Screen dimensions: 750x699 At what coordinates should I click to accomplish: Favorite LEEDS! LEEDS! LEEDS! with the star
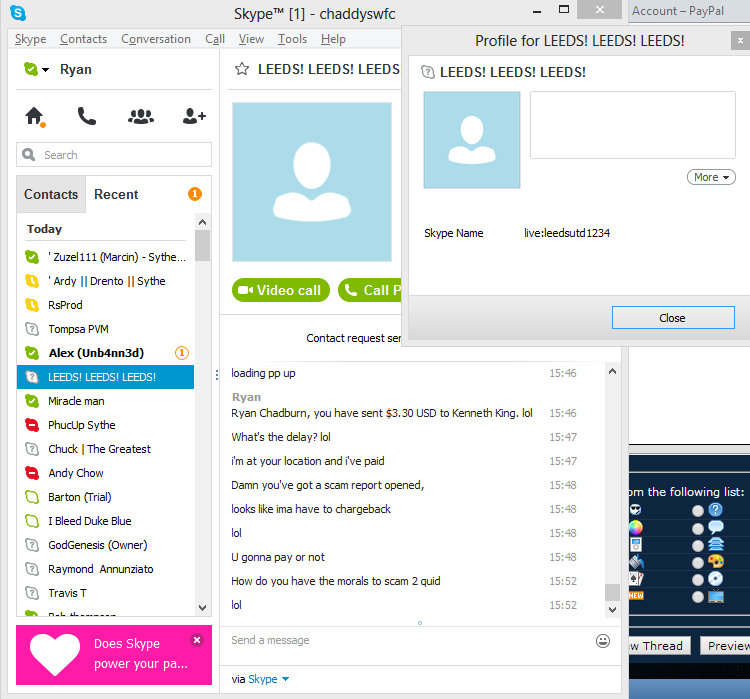coord(242,69)
